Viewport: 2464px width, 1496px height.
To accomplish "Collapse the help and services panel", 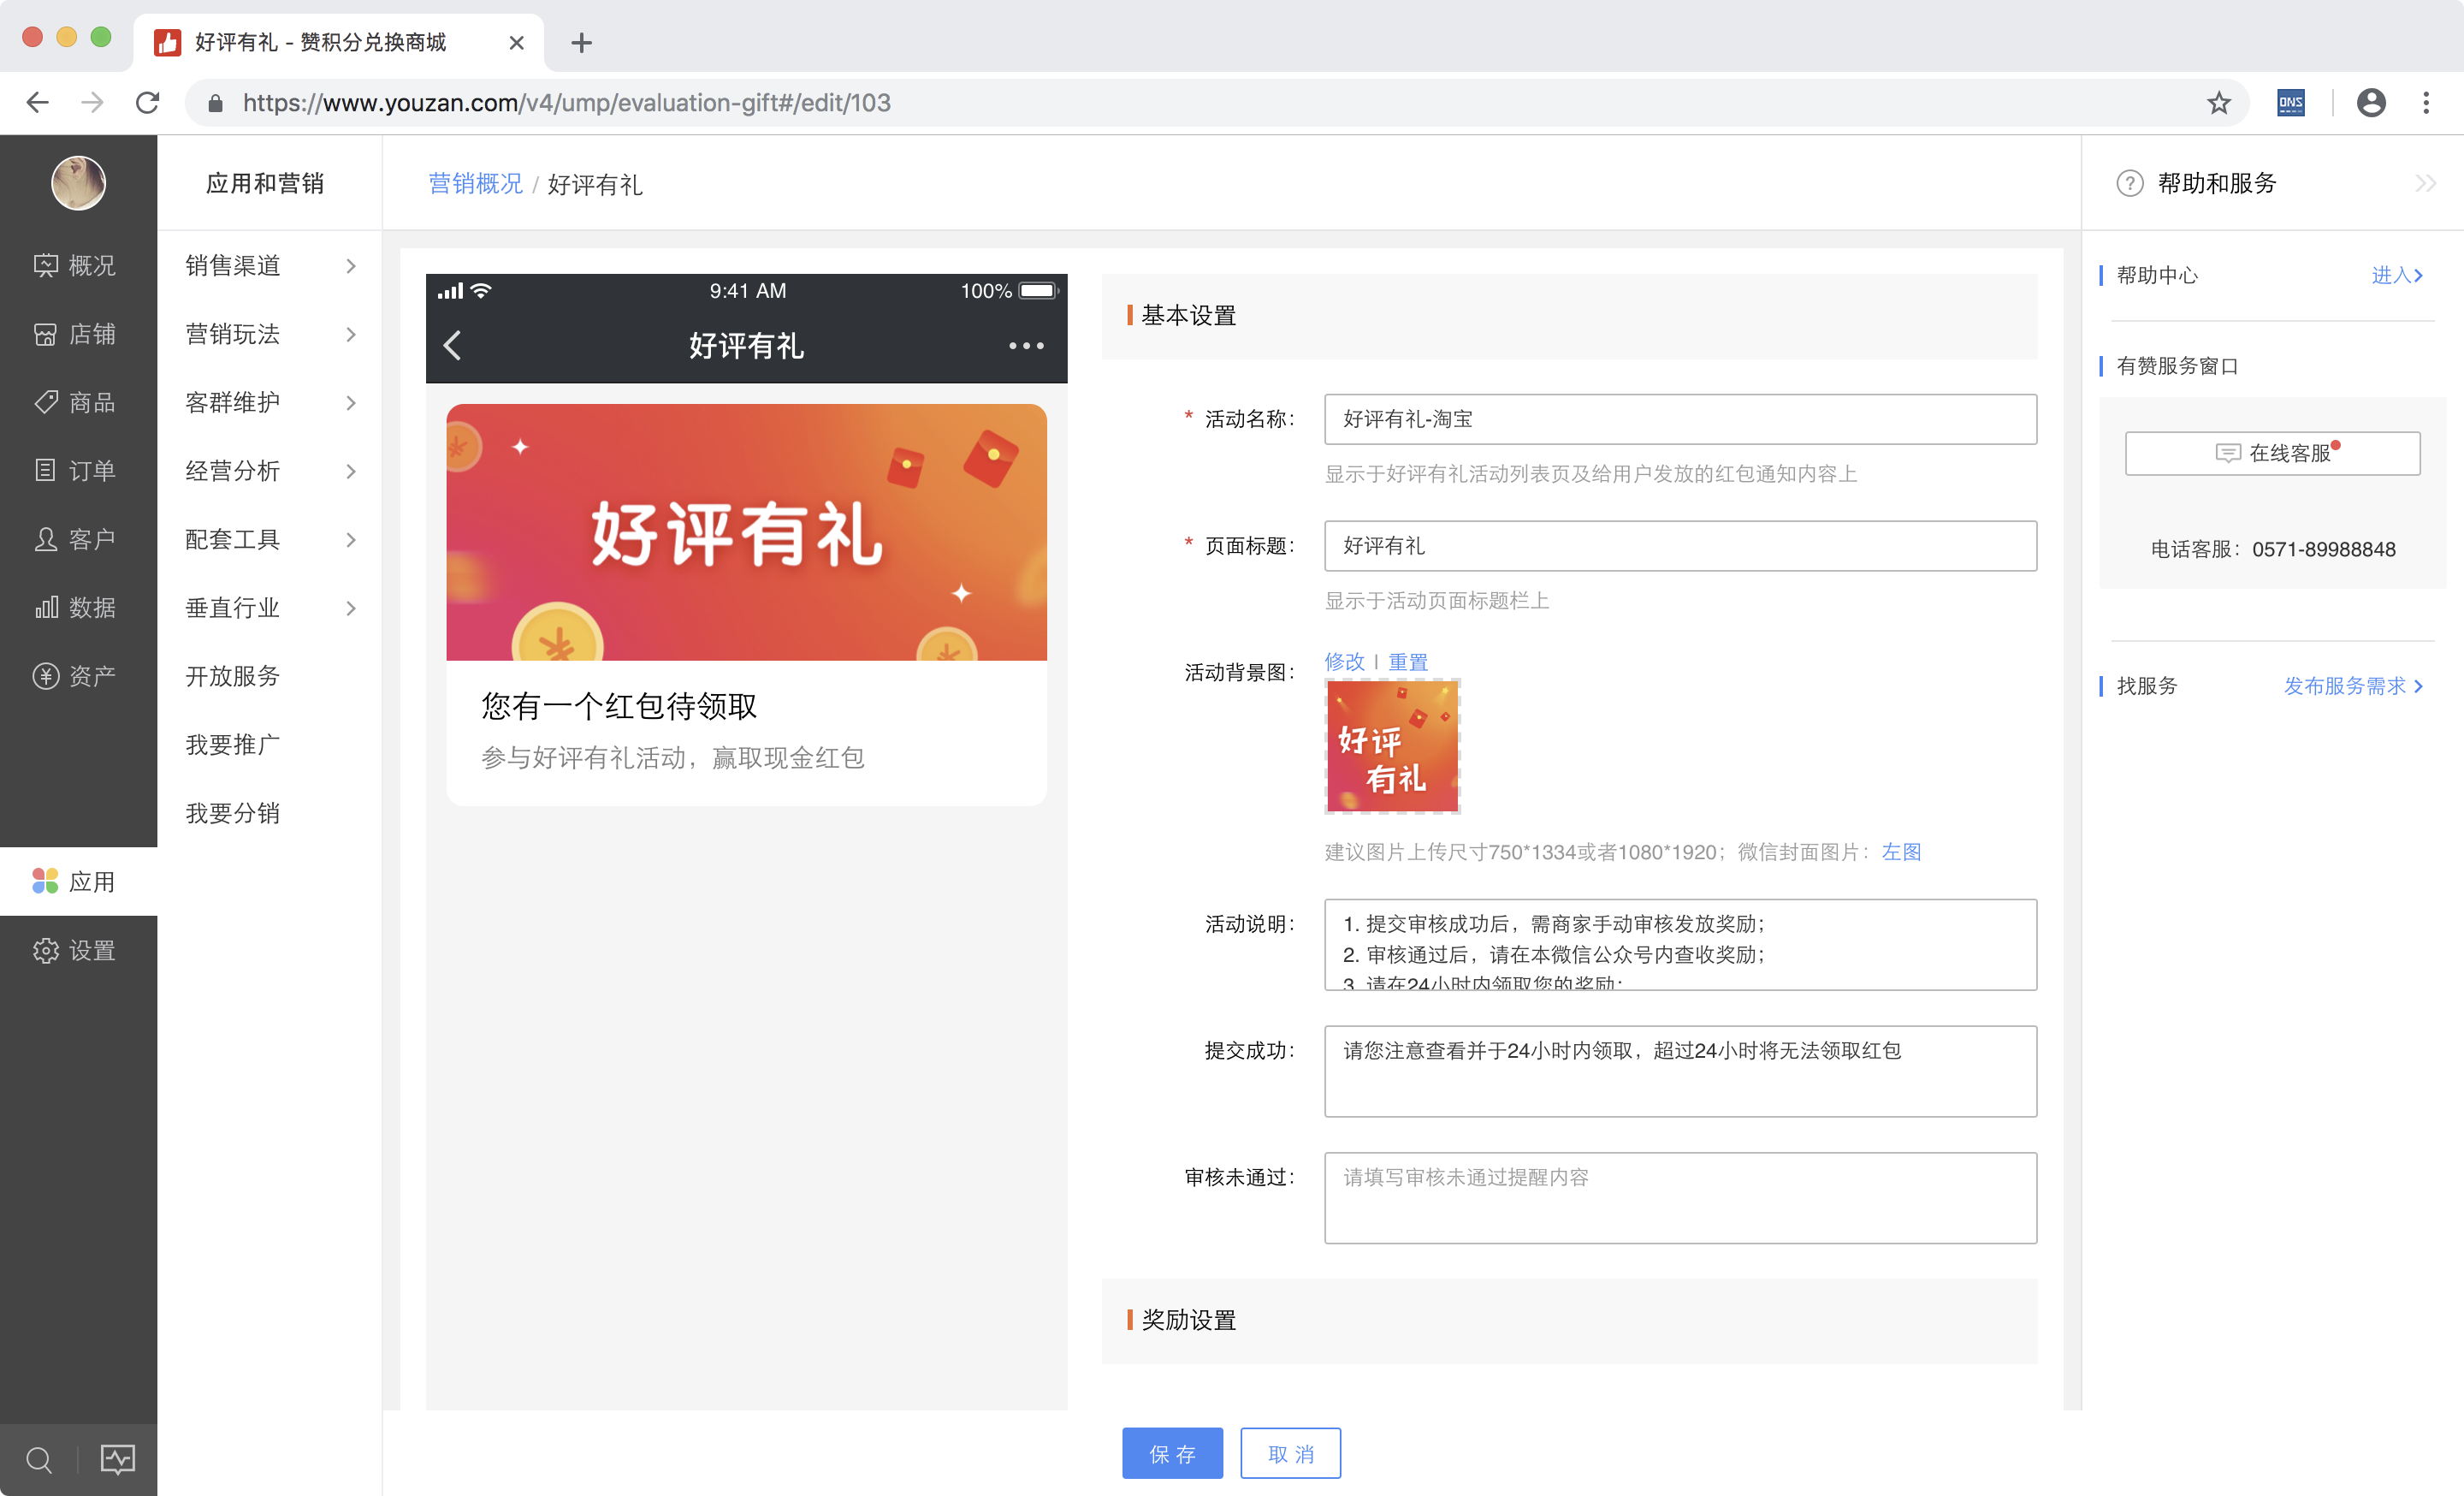I will (2425, 183).
